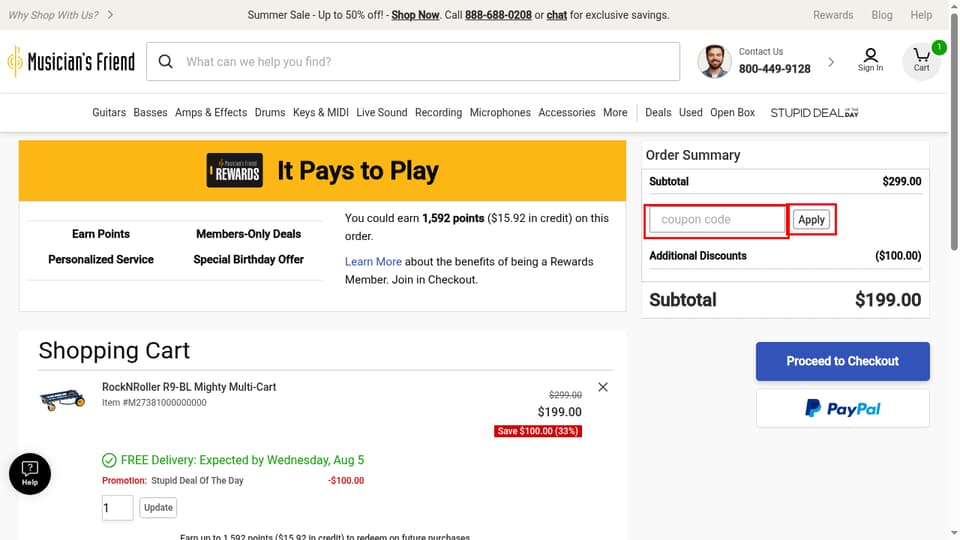
Task: Click the Save $100.00 (33%) badge
Action: point(538,431)
